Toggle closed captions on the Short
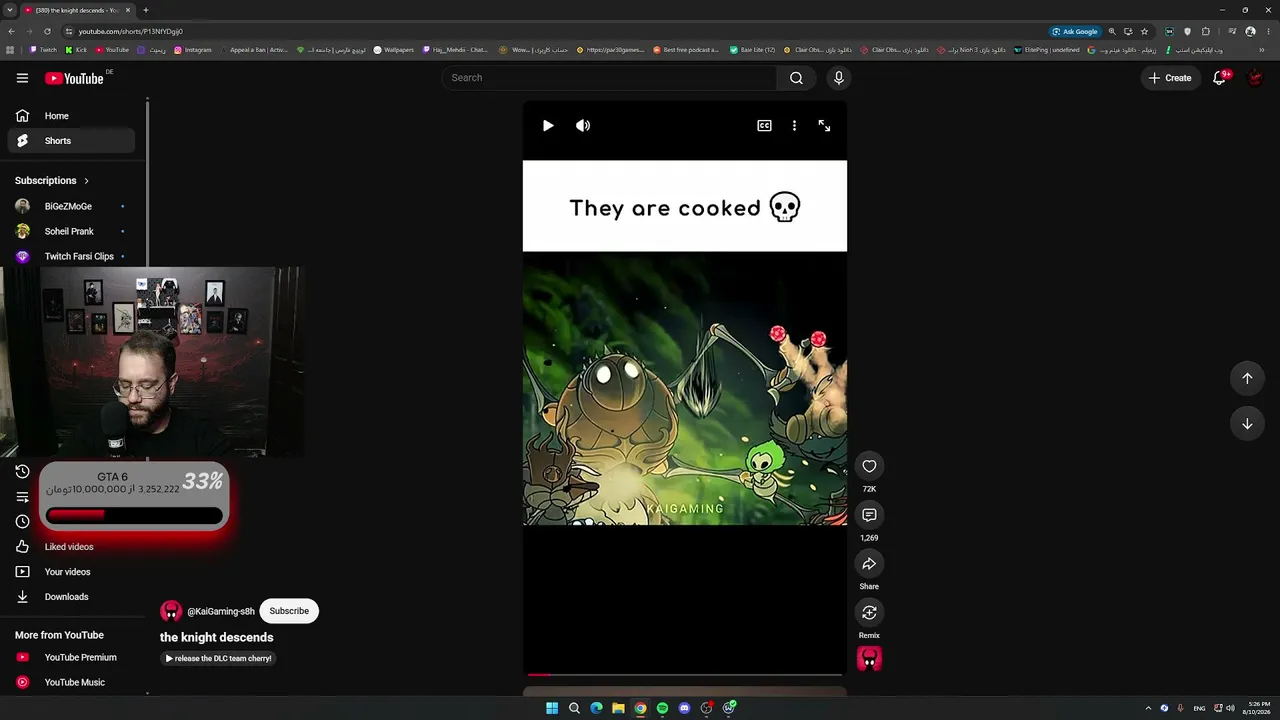Image resolution: width=1280 pixels, height=720 pixels. (764, 126)
